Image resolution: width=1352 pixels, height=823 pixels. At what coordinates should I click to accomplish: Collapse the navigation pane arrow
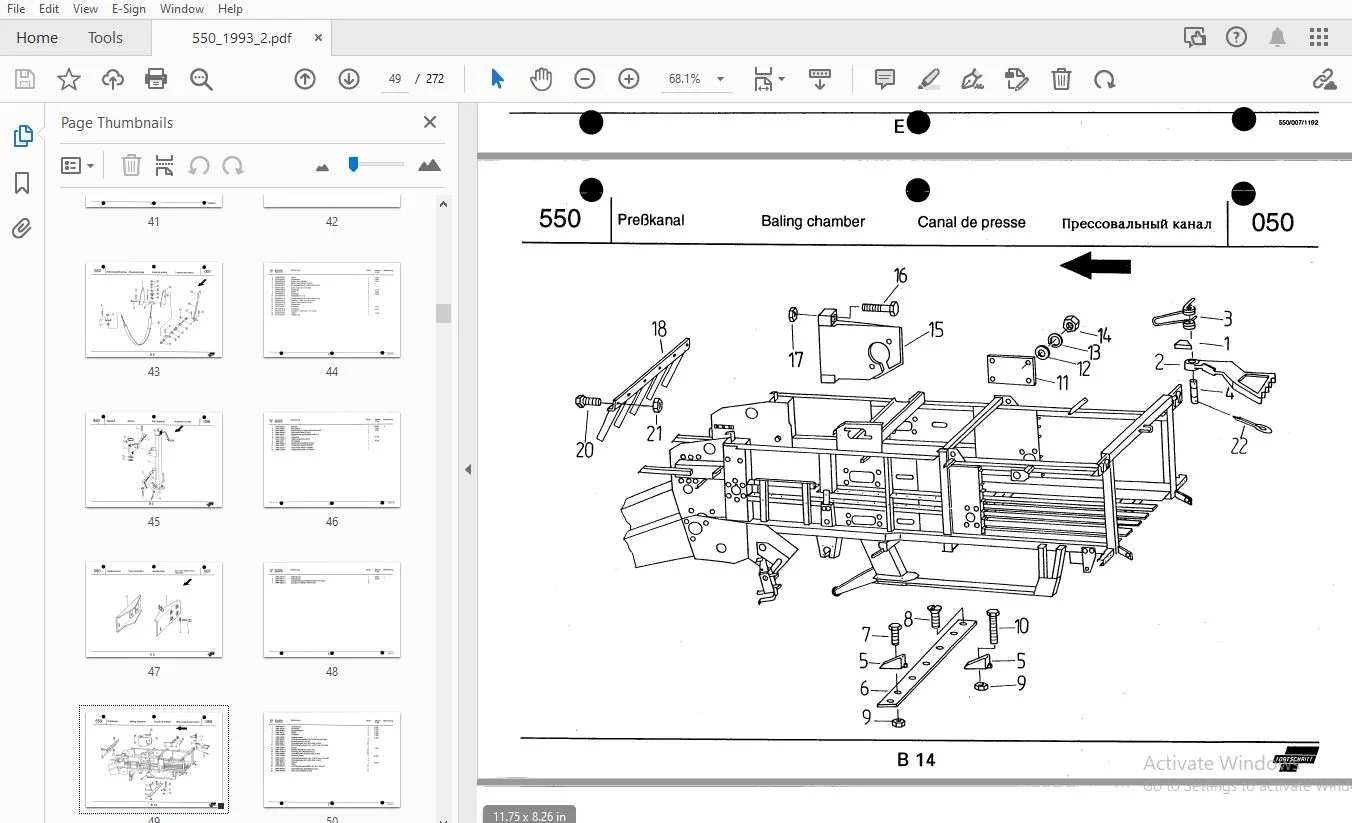coord(468,469)
